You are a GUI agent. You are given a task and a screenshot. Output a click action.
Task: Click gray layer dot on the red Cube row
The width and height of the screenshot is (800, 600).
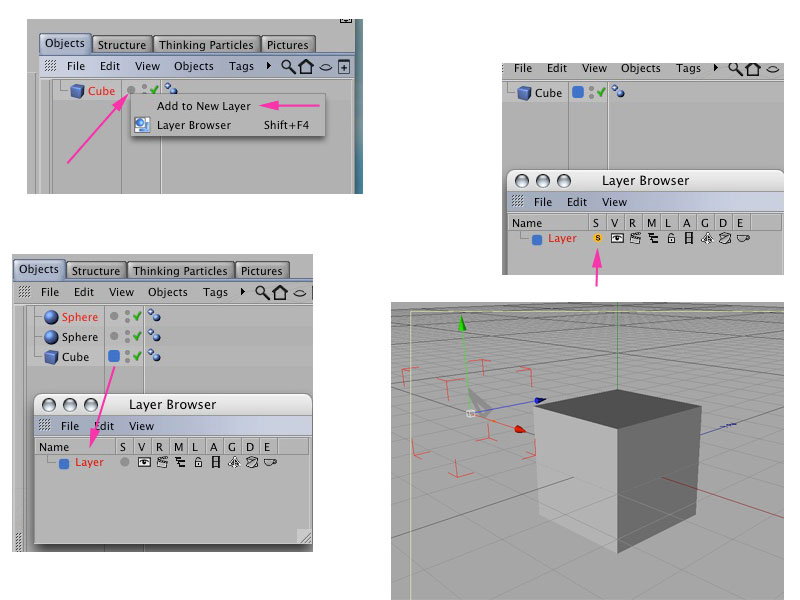(131, 90)
